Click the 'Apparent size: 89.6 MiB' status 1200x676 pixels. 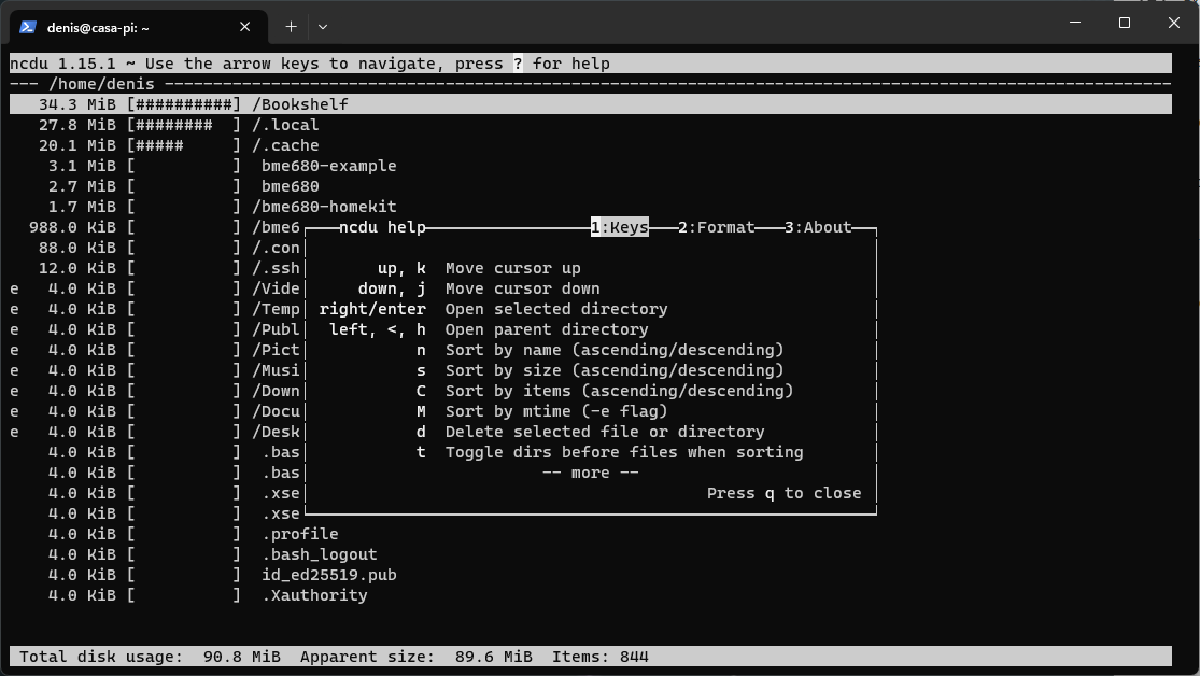[416, 657]
